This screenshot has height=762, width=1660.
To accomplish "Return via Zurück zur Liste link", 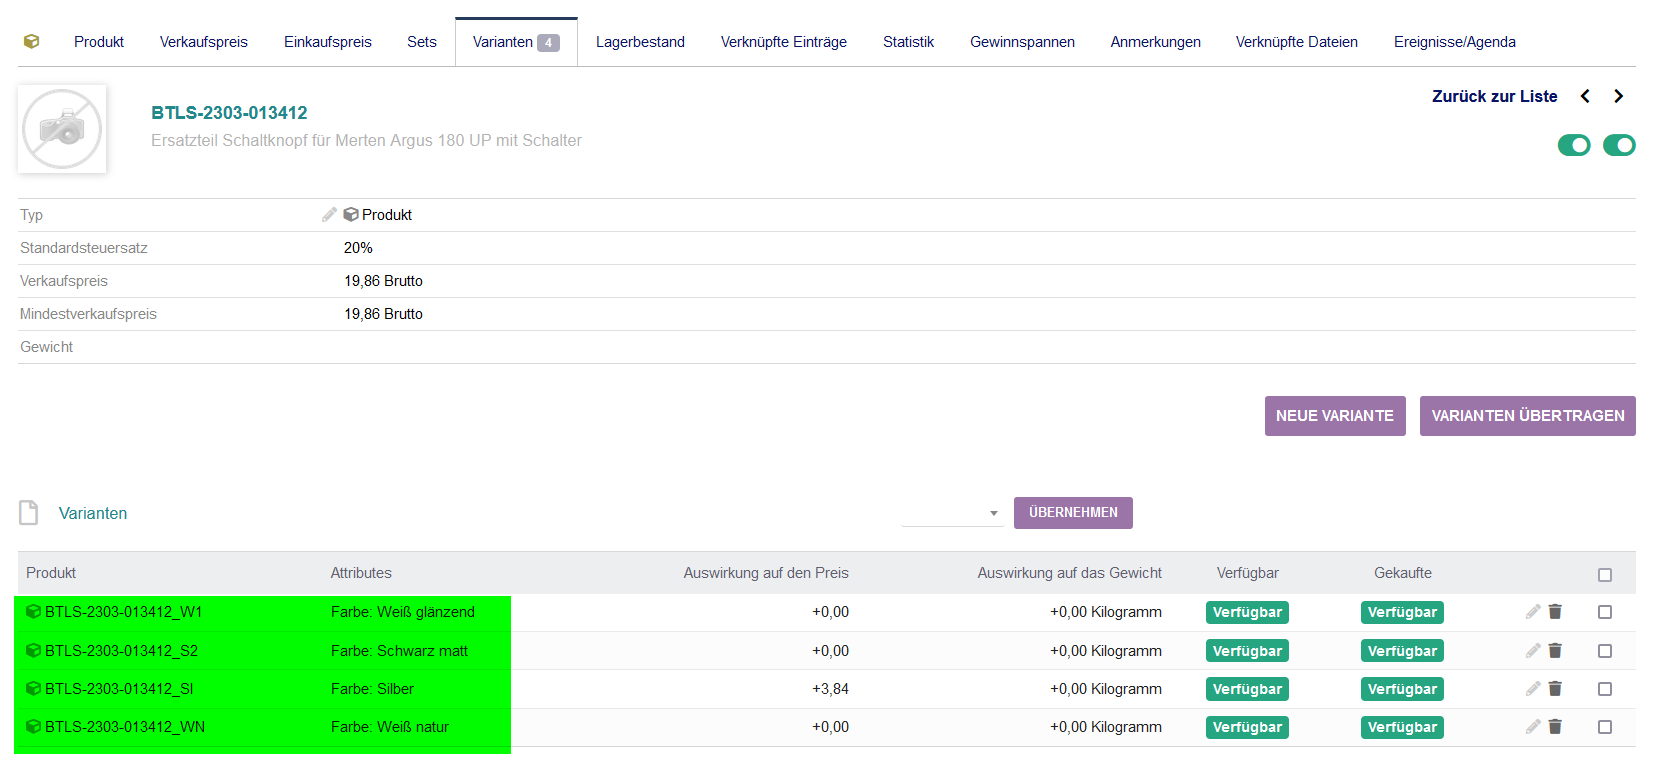I will [1494, 96].
